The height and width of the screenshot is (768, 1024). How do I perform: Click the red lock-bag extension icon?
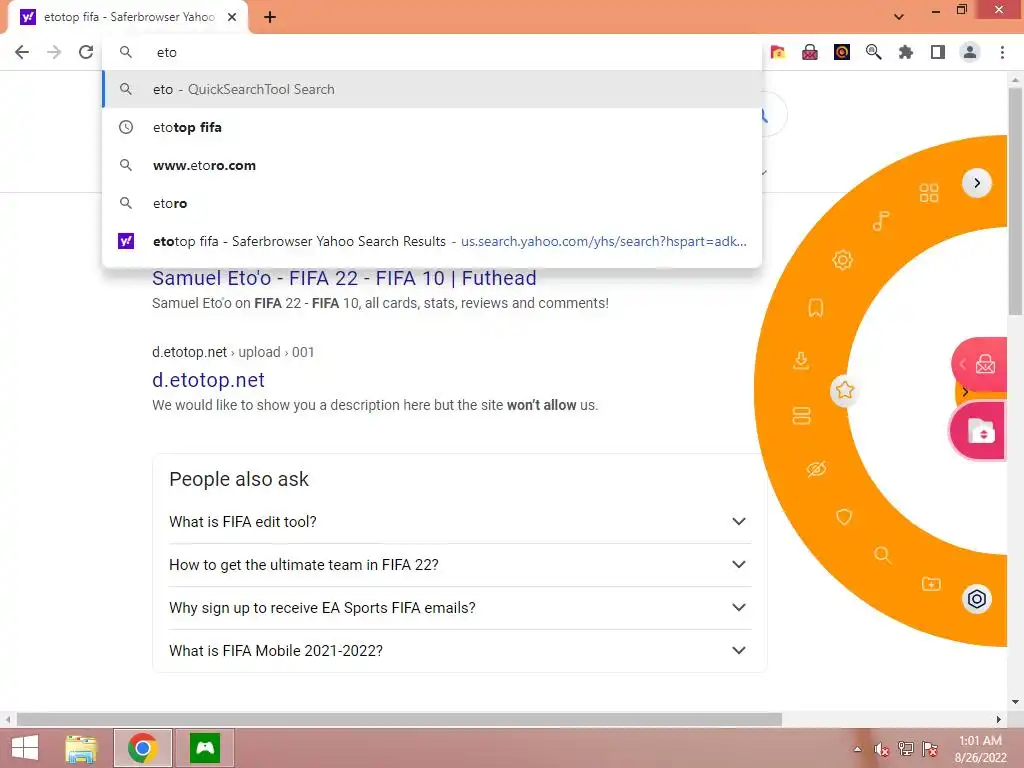(810, 52)
